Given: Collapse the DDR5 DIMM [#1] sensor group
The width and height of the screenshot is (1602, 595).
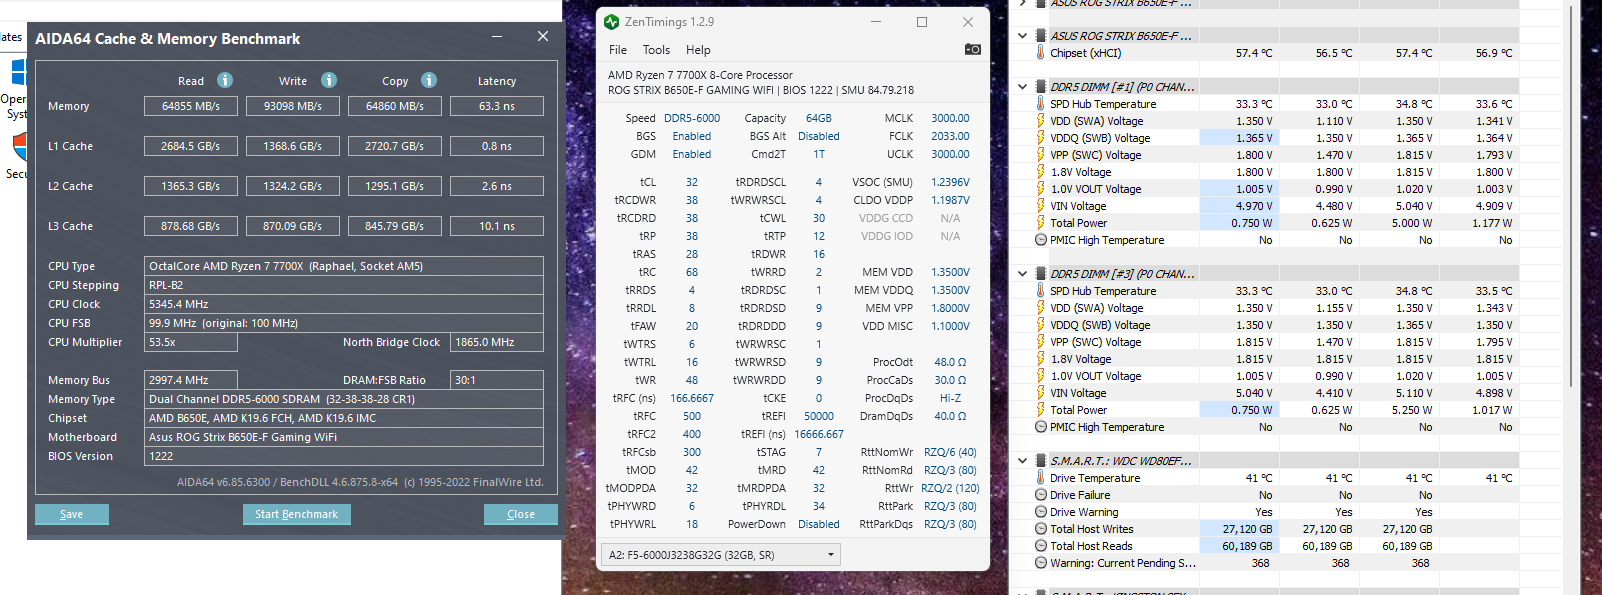Looking at the screenshot, I should pos(1022,87).
